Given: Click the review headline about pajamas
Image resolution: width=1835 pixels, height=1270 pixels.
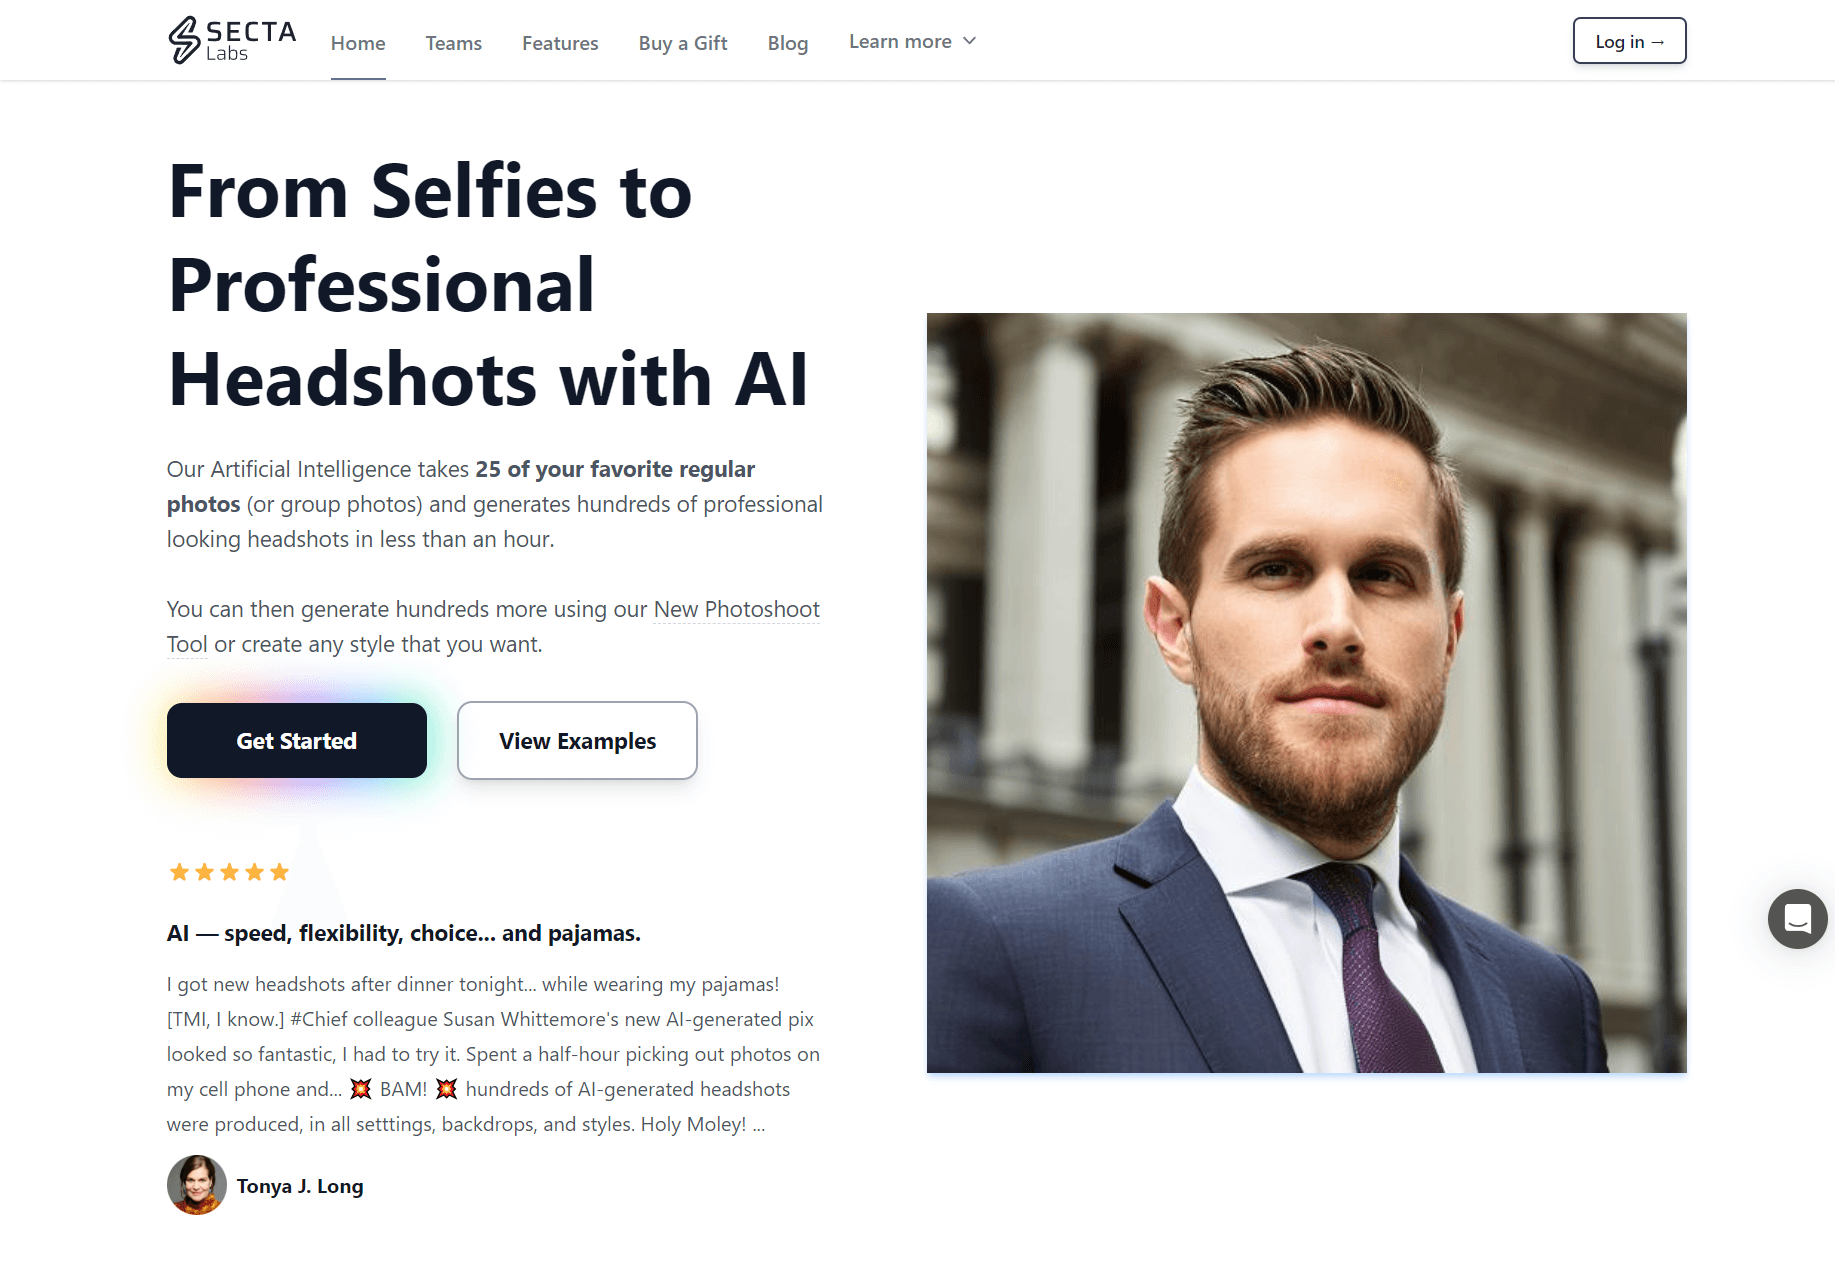Looking at the screenshot, I should 404,933.
